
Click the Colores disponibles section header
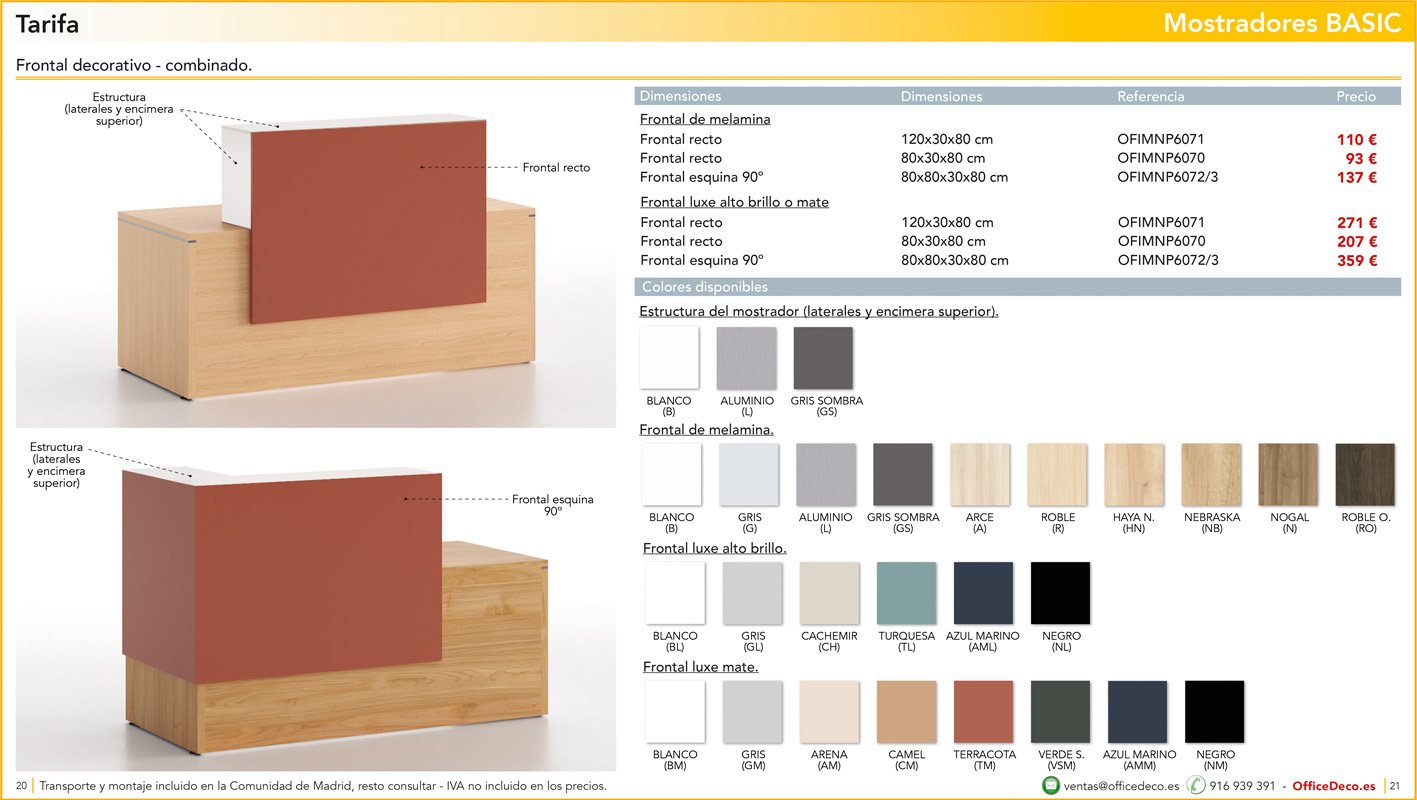point(1018,287)
